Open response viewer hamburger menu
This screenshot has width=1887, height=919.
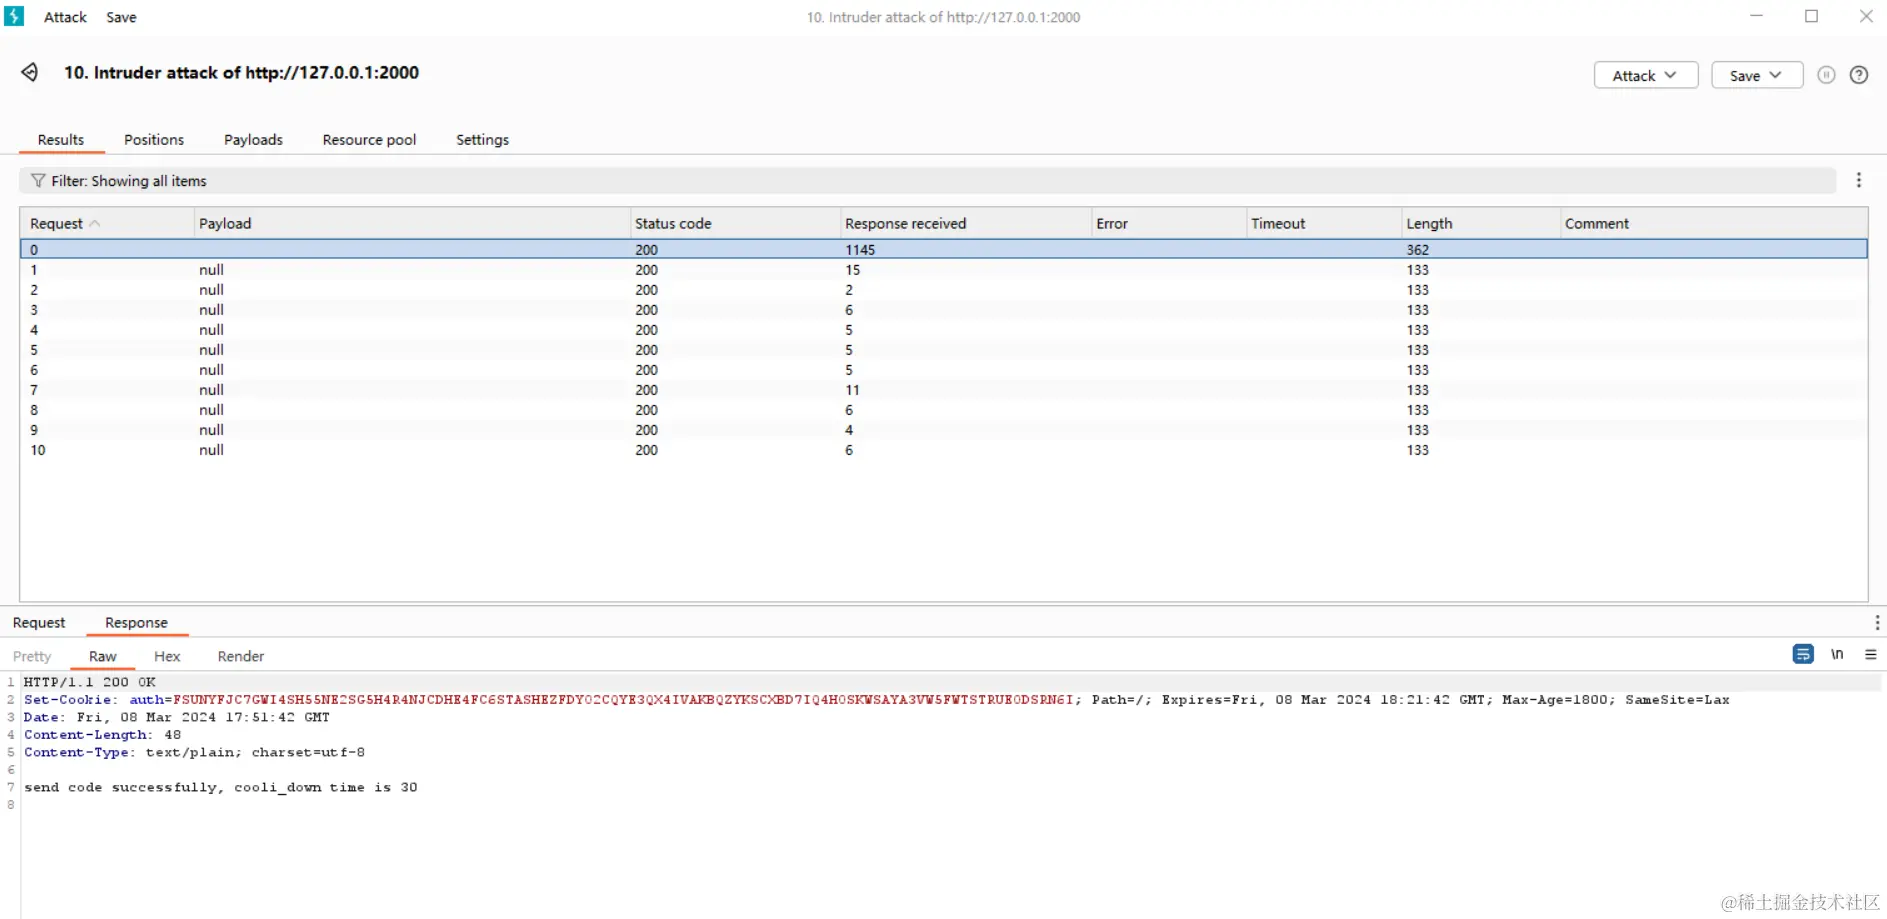tap(1870, 654)
